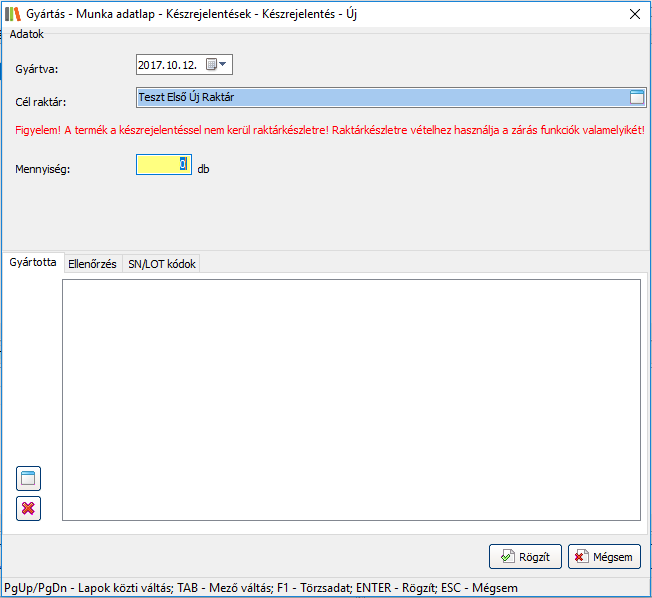This screenshot has height=598, width=652.
Task: Click the Cél raktár label
Action: pyautogui.click(x=41, y=101)
